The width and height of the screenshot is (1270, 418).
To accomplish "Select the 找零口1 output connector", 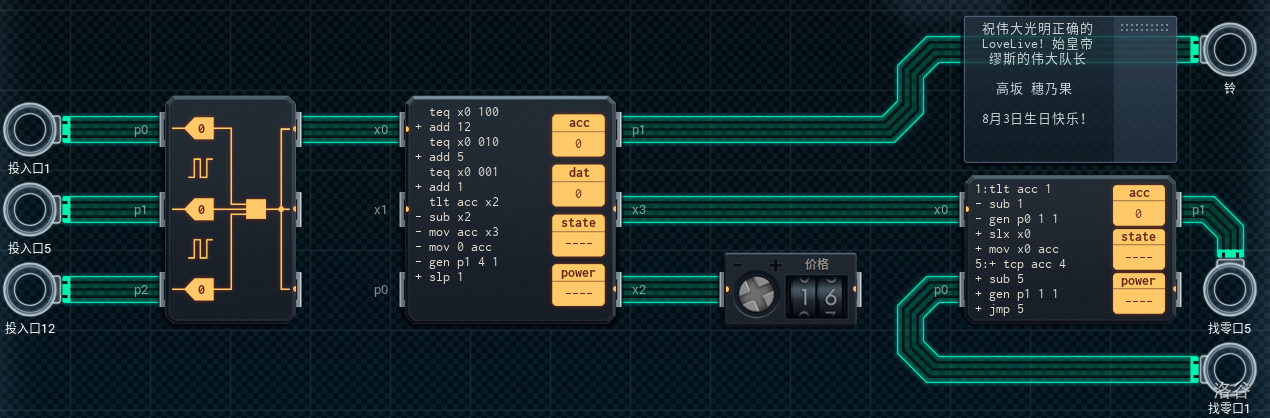I will pos(1229,368).
